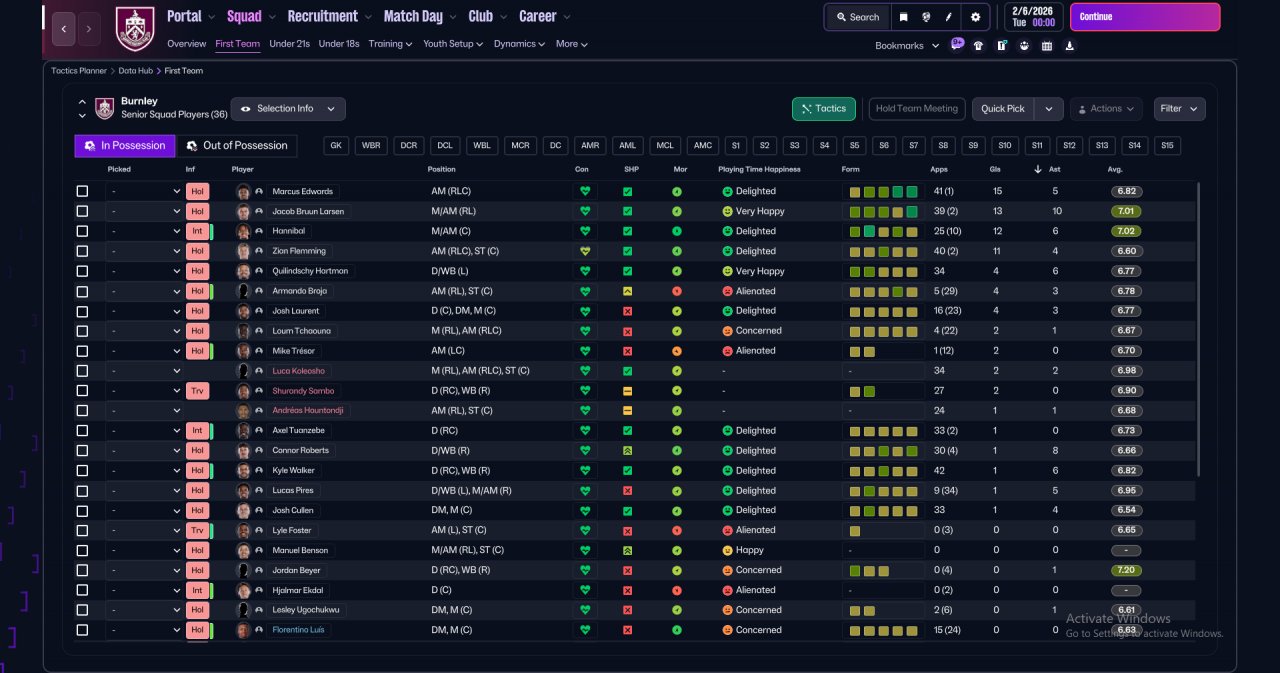Tick the checkbox for Marcus Edwards

82,191
